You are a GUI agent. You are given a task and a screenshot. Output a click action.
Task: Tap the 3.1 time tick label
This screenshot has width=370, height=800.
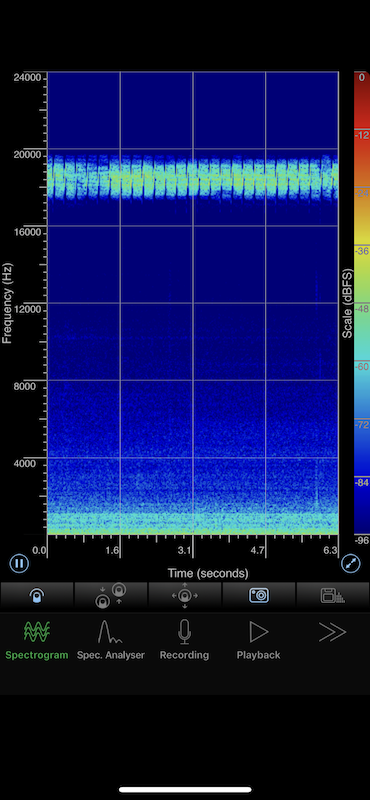(185, 551)
